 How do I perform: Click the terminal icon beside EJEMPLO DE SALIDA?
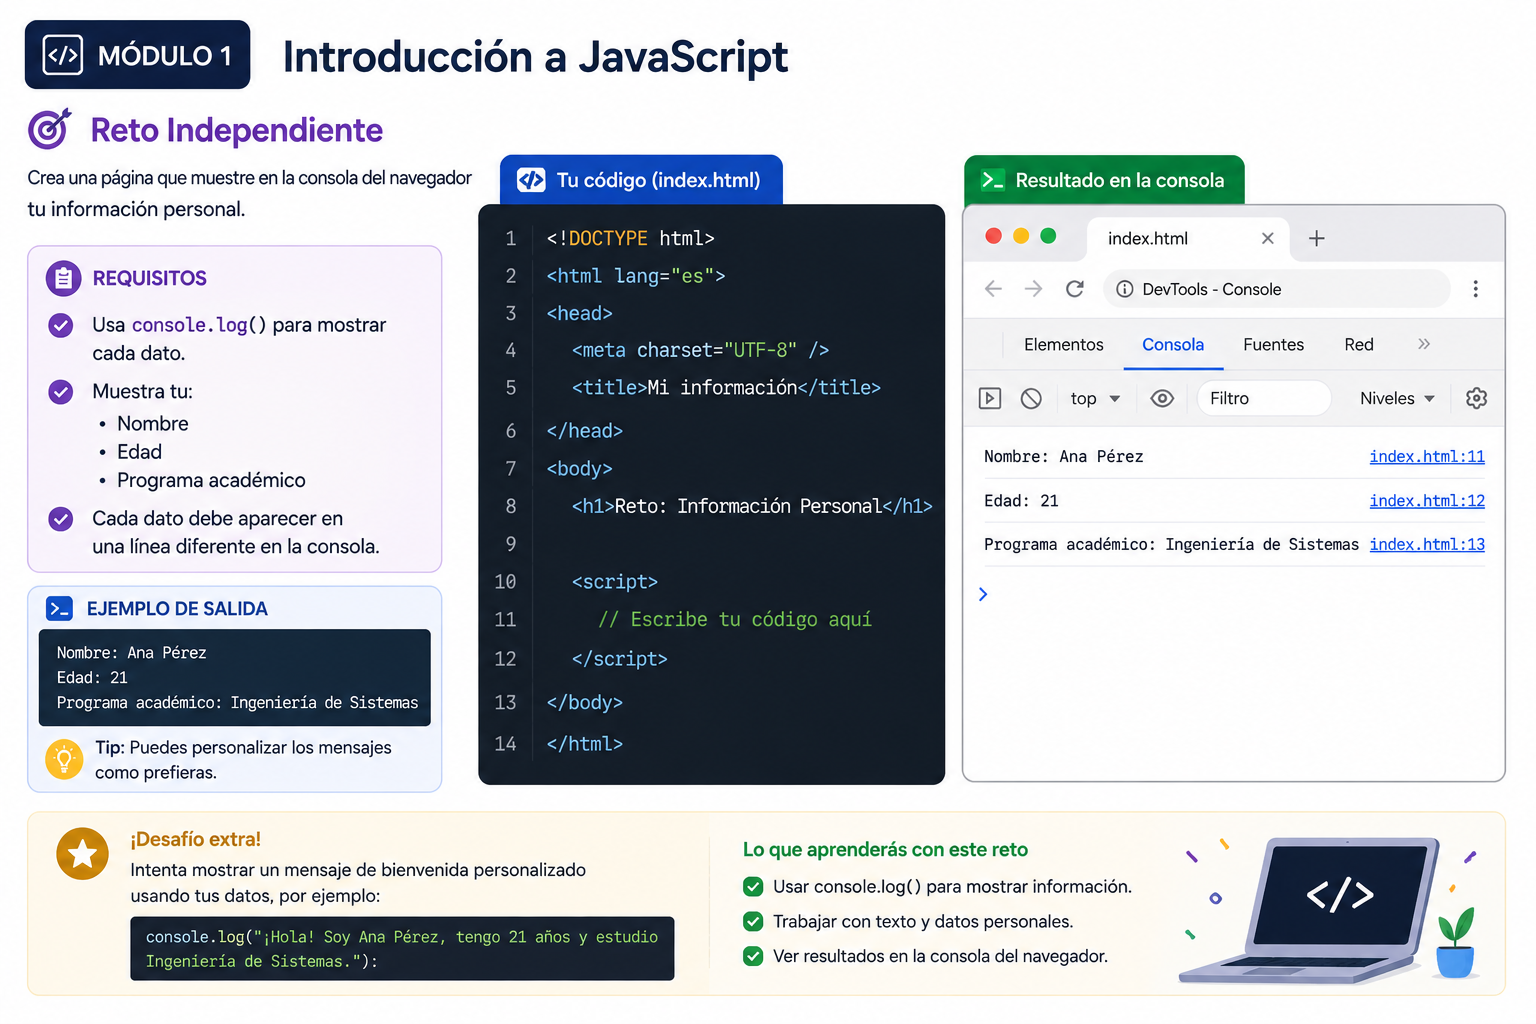[x=60, y=608]
